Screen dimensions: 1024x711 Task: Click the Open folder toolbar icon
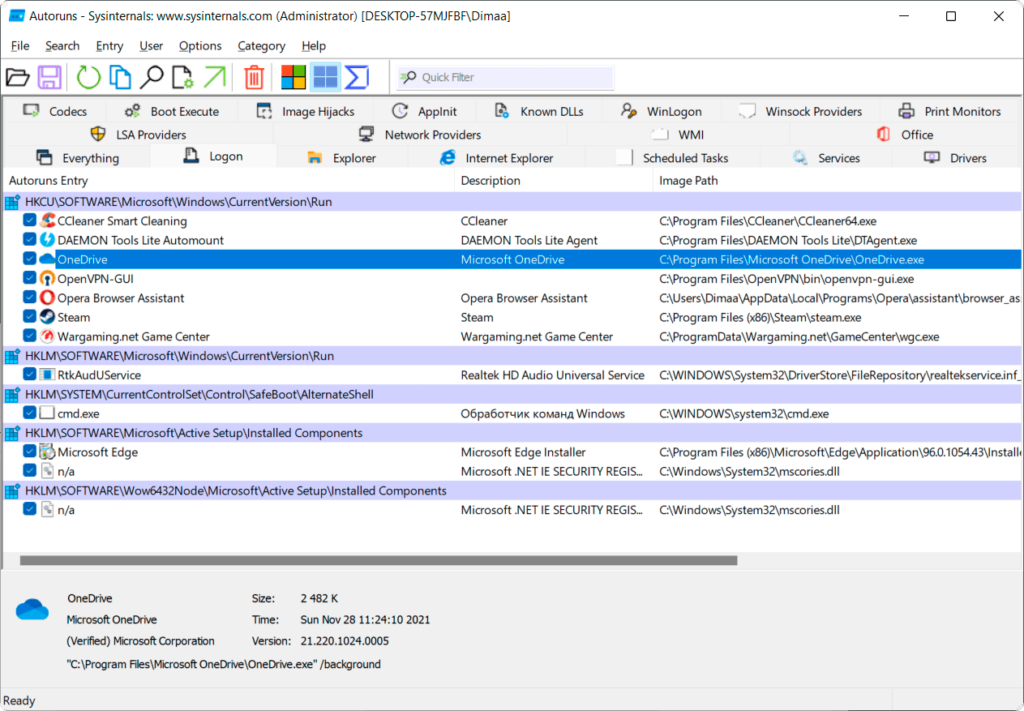pyautogui.click(x=18, y=77)
